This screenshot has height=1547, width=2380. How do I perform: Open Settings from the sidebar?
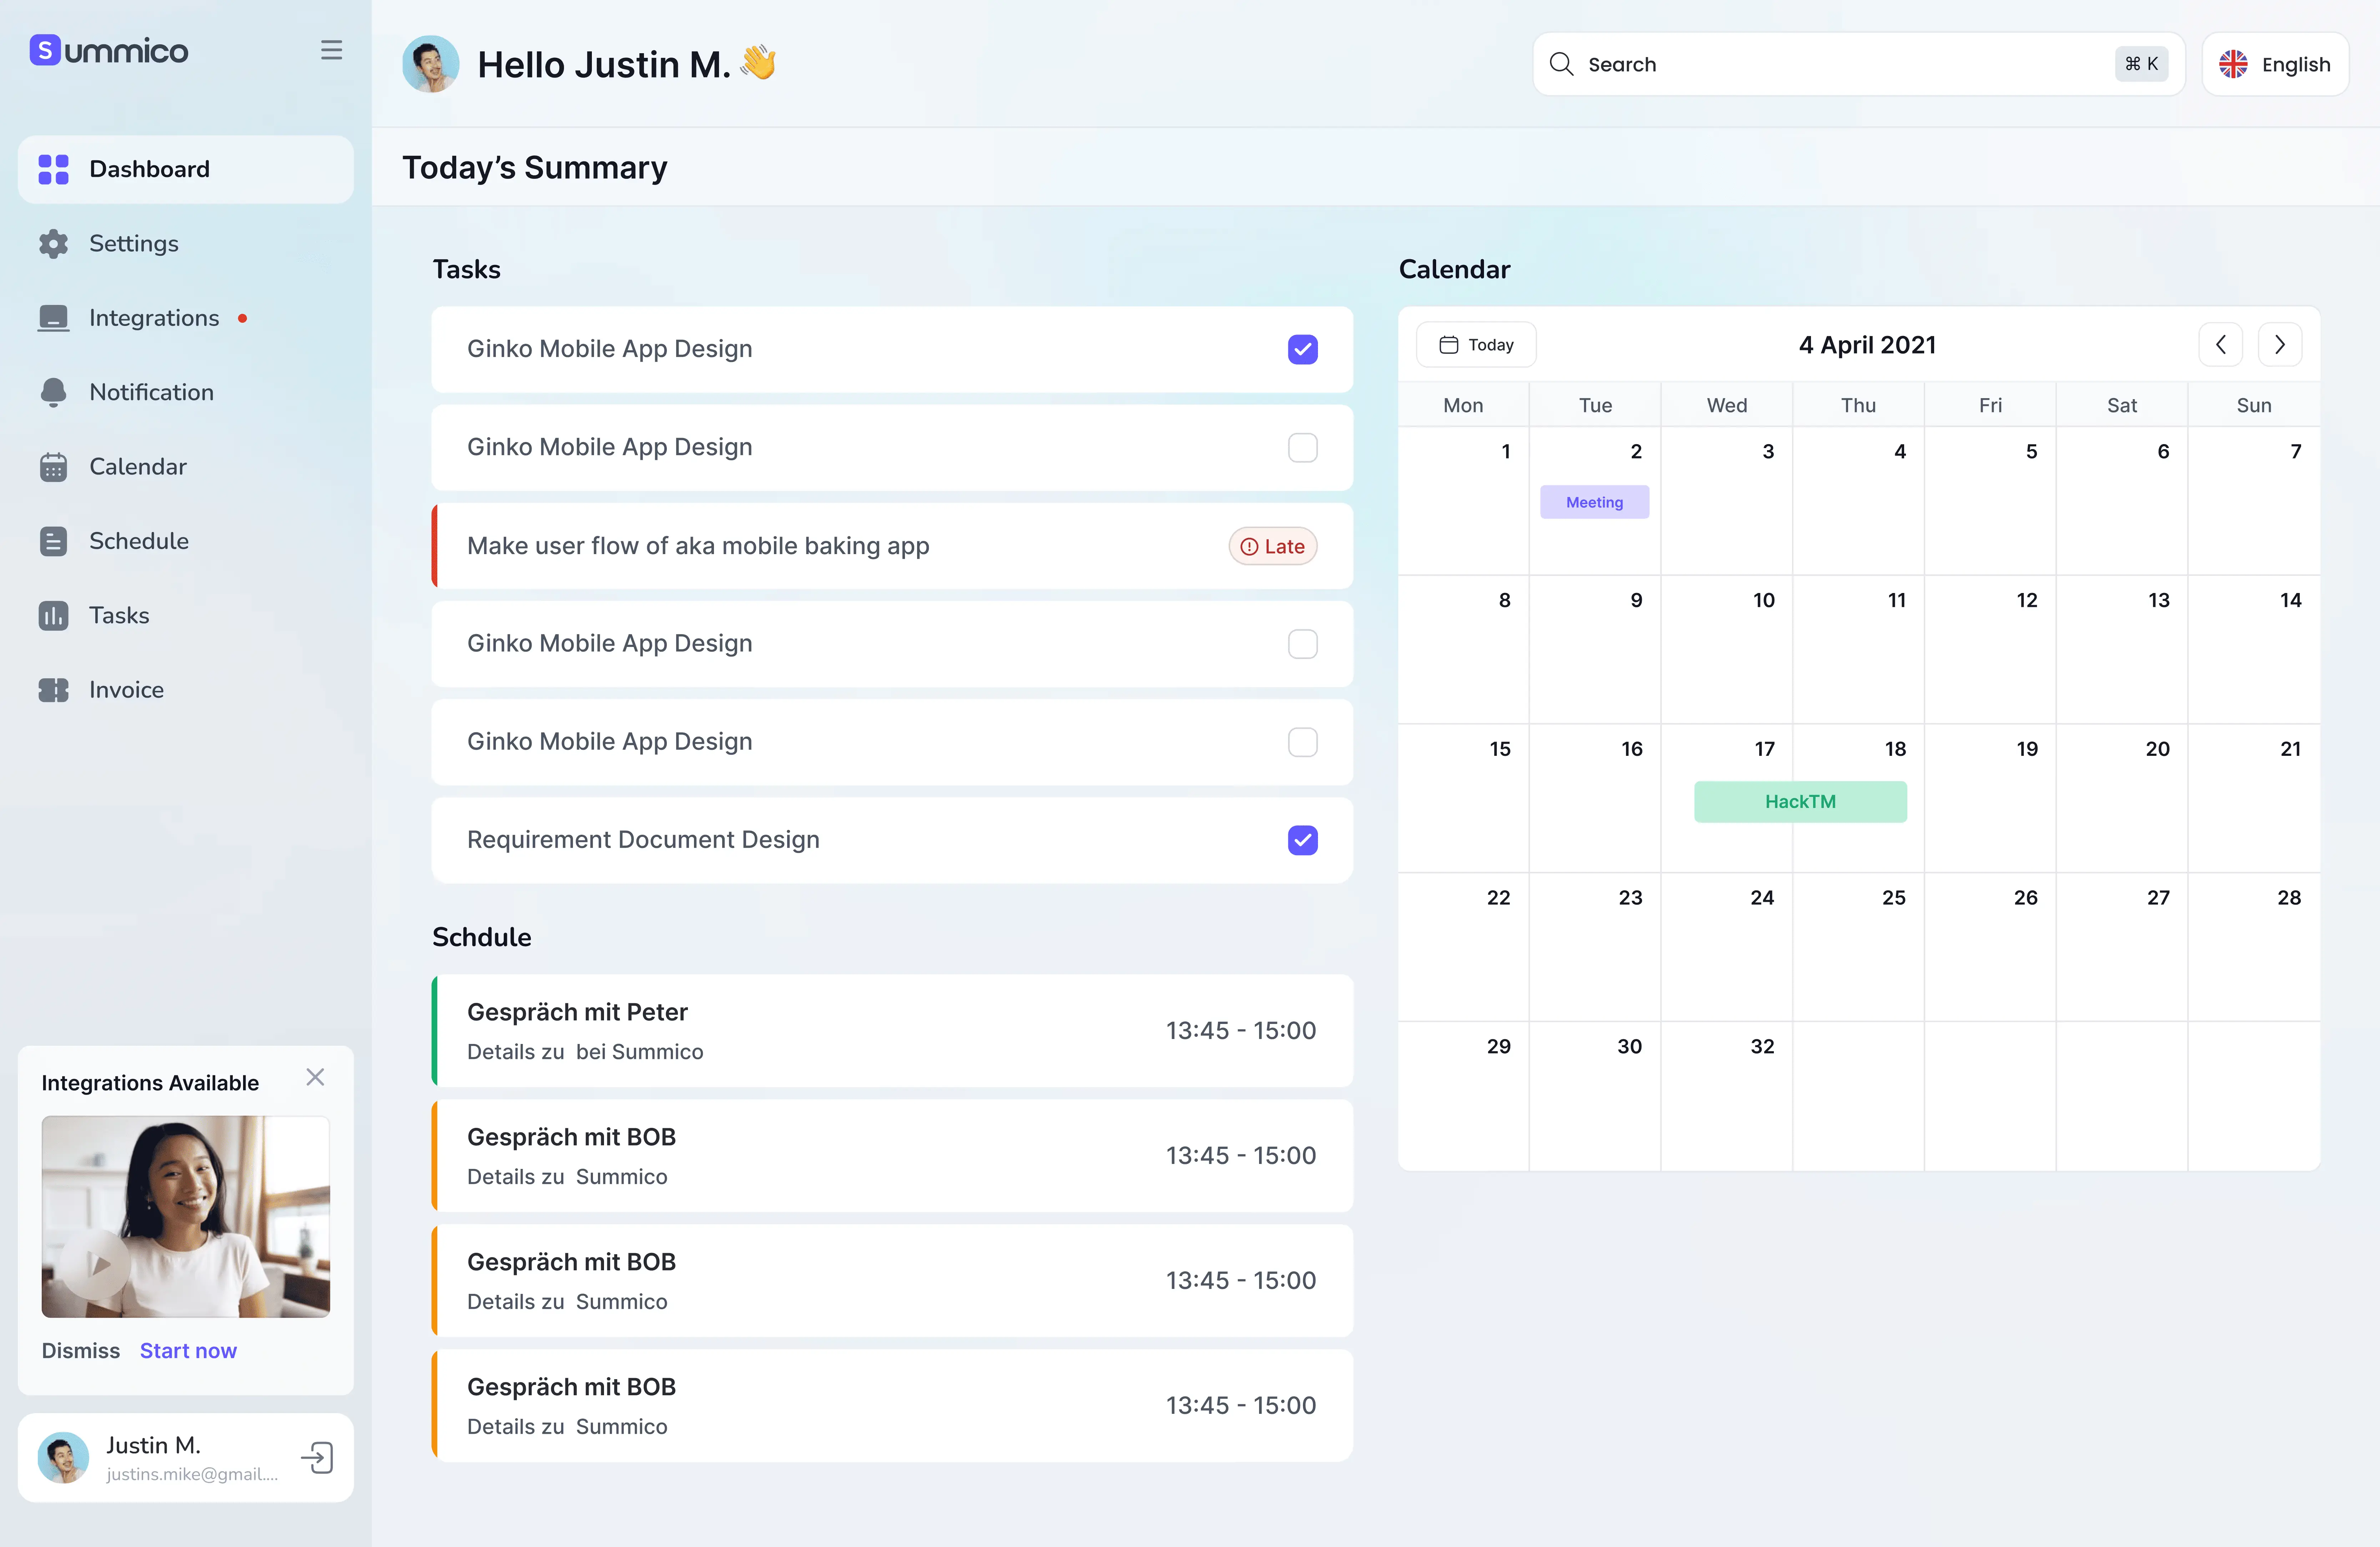pos(186,243)
